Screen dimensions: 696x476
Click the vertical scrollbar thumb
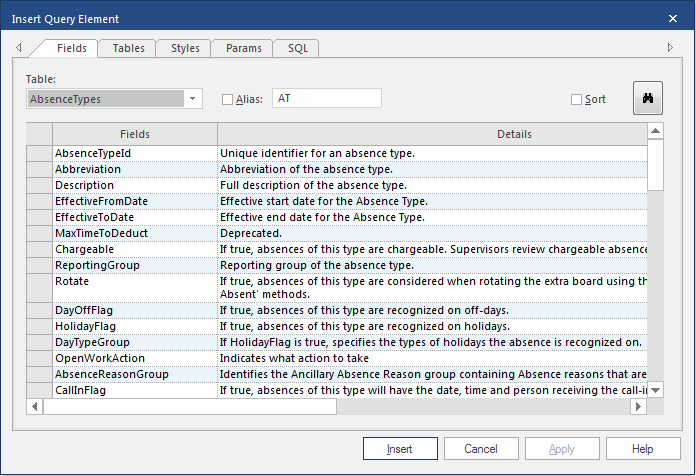click(x=655, y=165)
